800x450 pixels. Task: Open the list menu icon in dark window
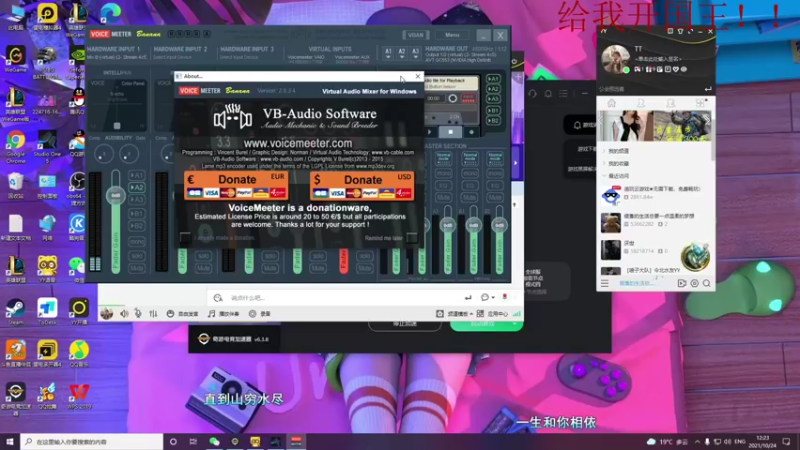tap(563, 94)
